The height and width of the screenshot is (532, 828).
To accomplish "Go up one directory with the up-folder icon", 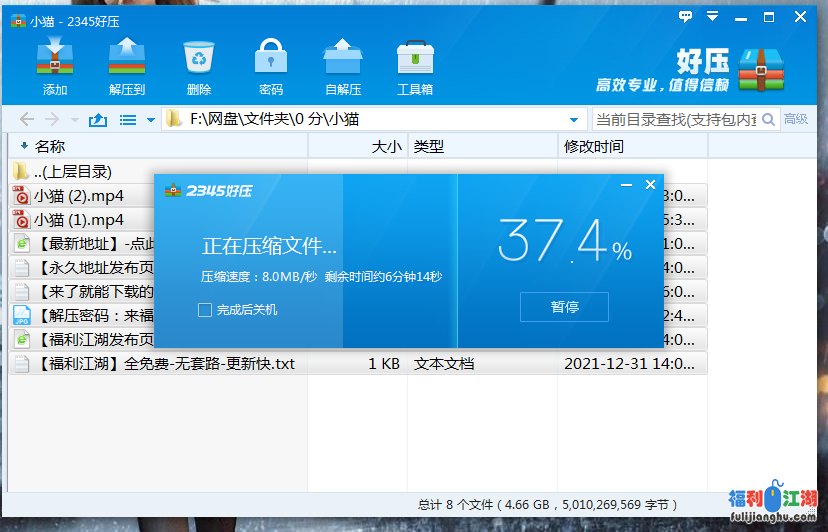I will point(97,120).
